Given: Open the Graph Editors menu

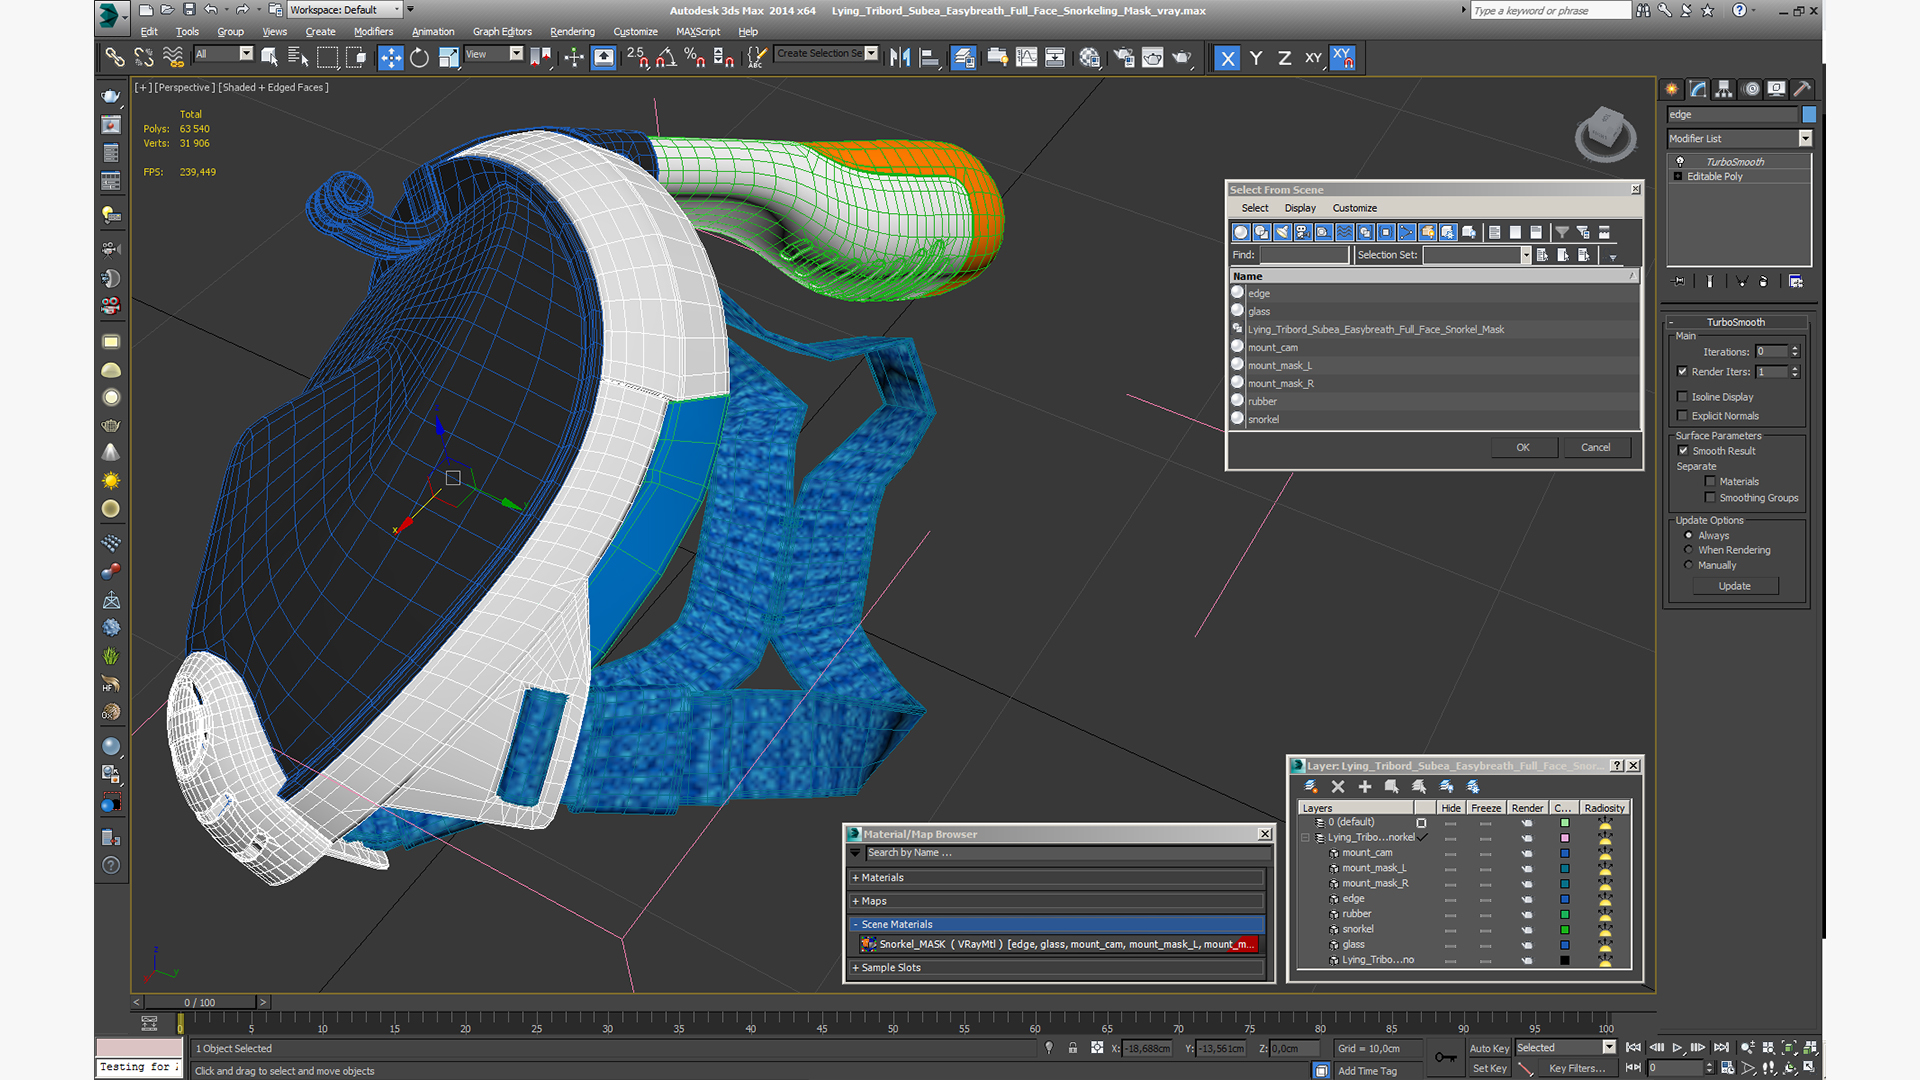Looking at the screenshot, I should coord(502,32).
